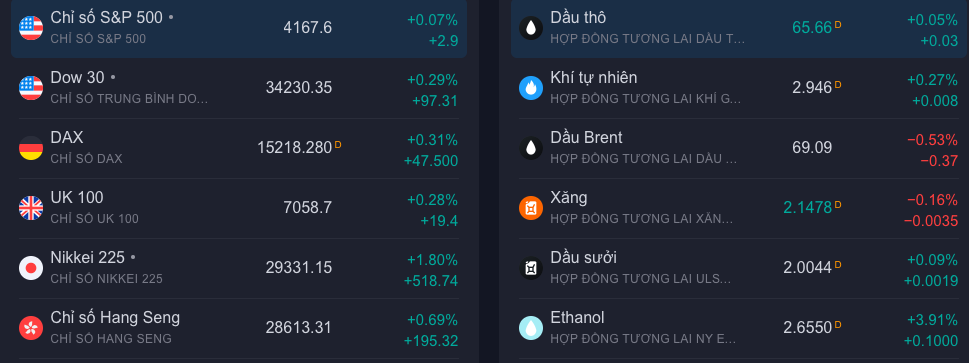The height and width of the screenshot is (363, 969).
Task: Click the delayed D marker beside Dầu thô price
Action: pyautogui.click(x=838, y=25)
